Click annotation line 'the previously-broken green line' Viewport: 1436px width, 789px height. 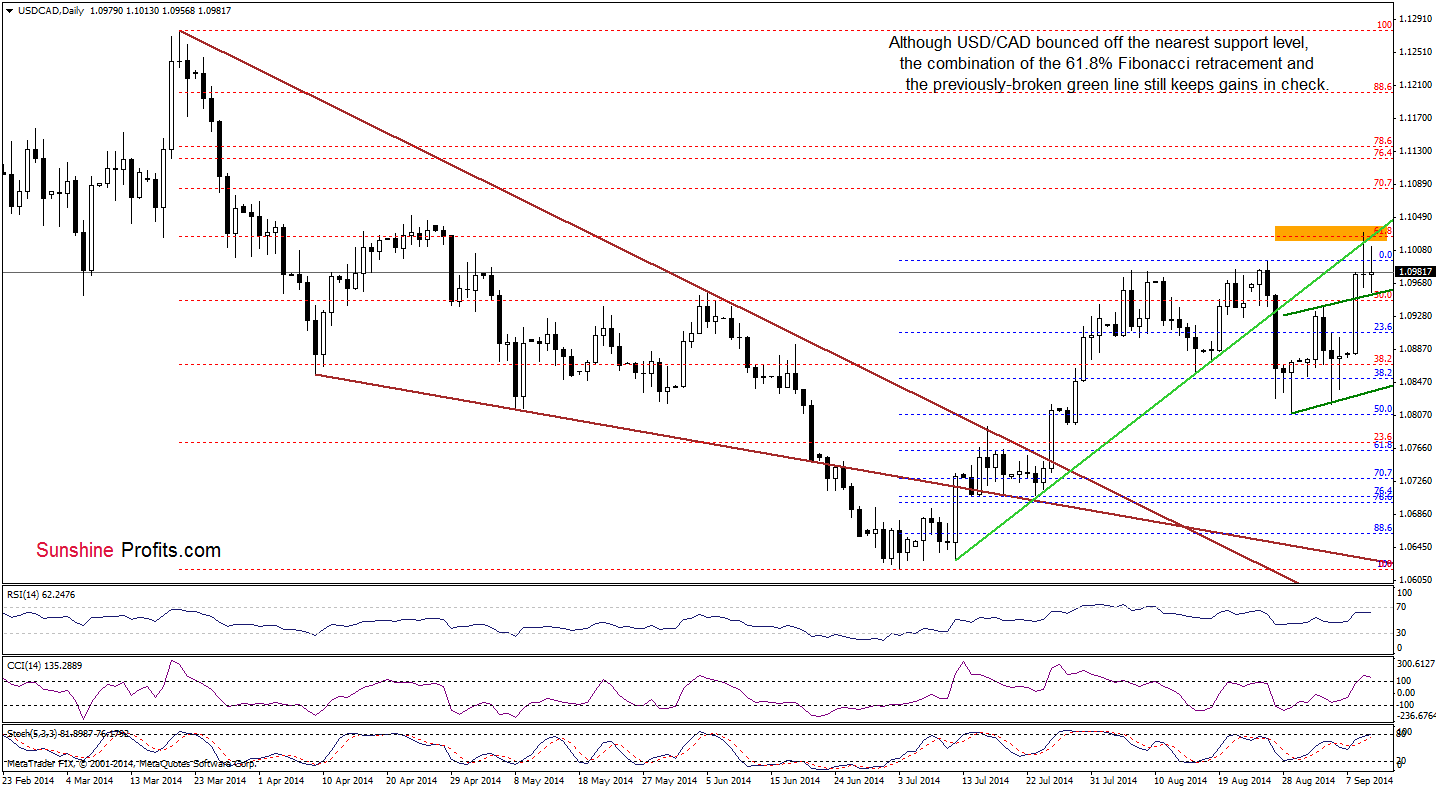click(x=1117, y=85)
